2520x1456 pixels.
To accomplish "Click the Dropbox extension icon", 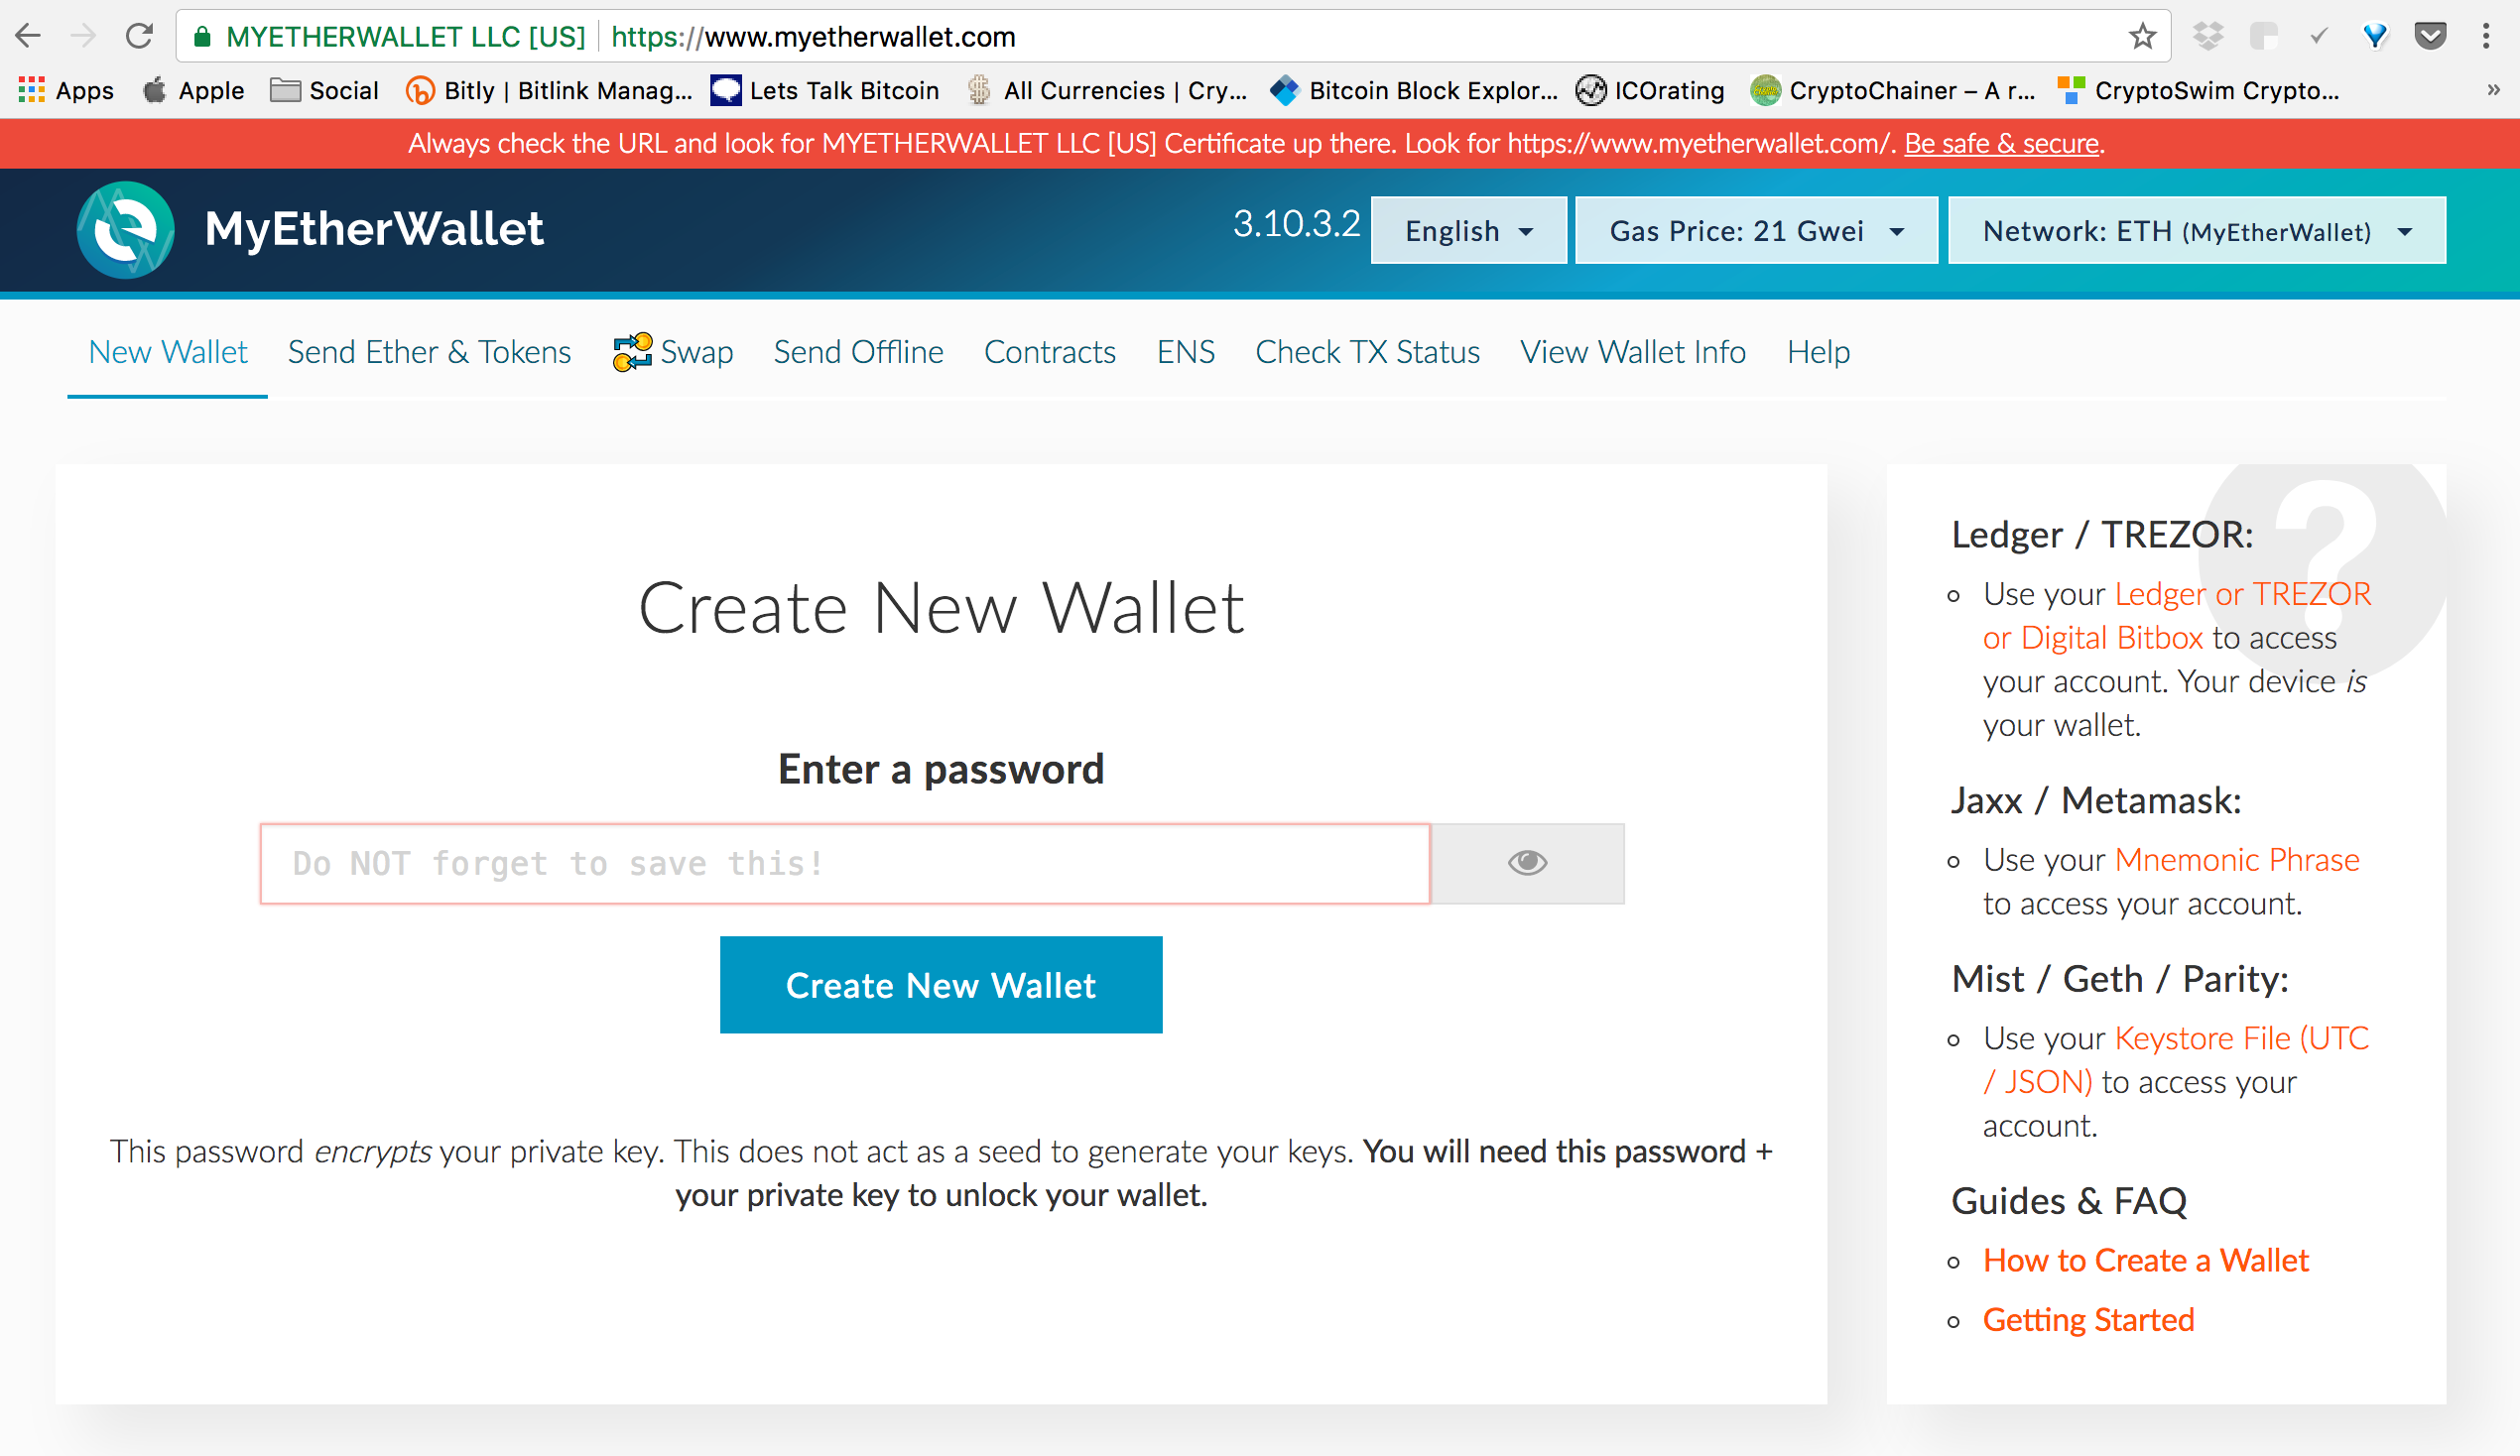I will (x=2208, y=37).
